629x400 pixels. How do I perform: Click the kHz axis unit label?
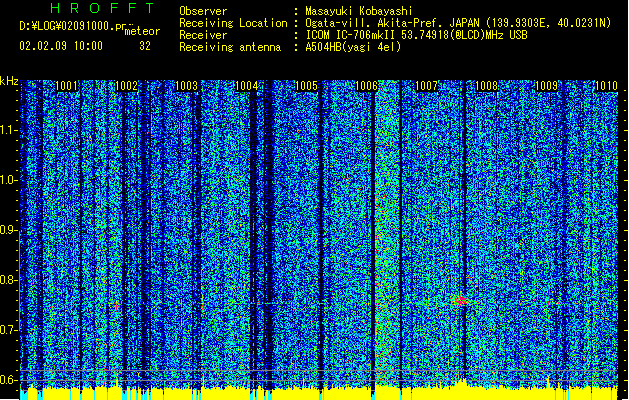(9, 81)
